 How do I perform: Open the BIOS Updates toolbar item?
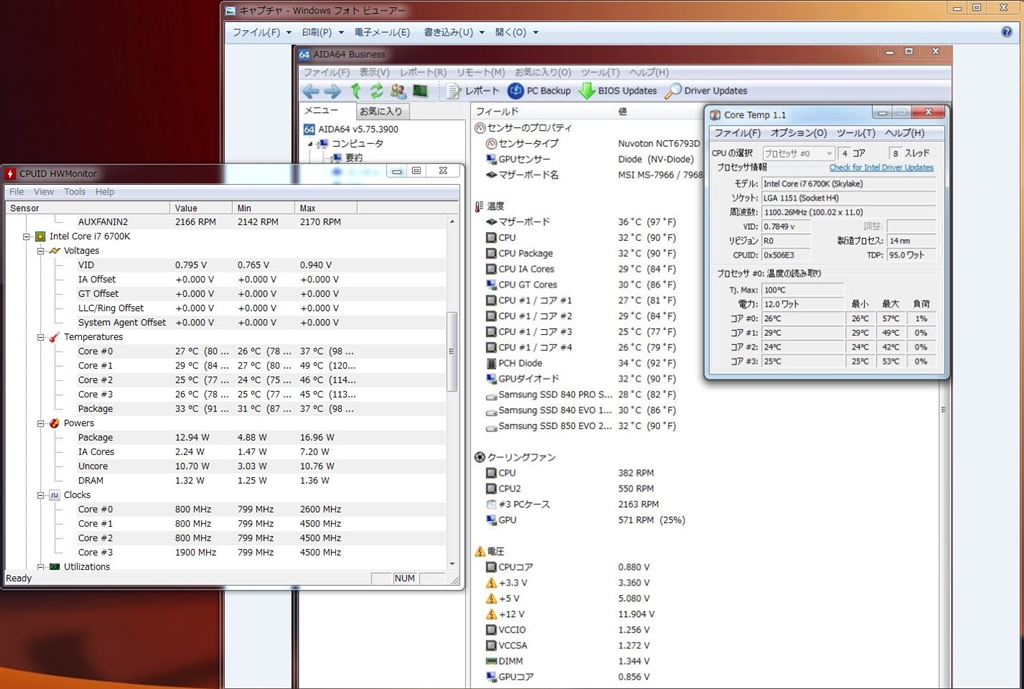click(616, 91)
